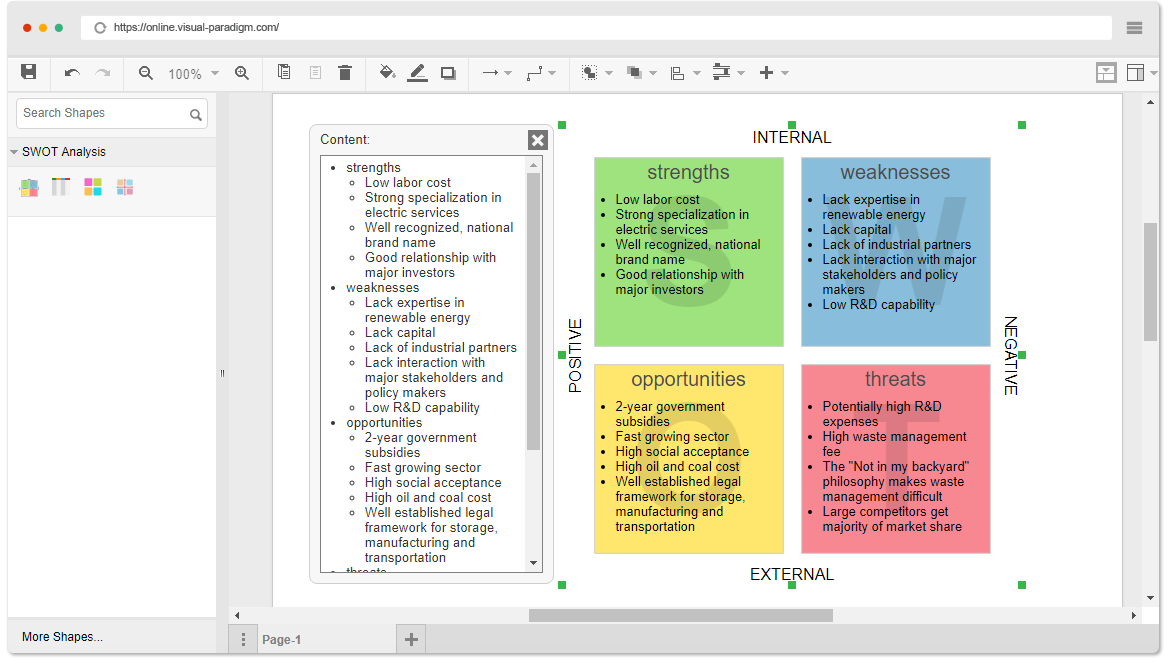Open the Fill Color tool
1170x665 pixels.
click(388, 72)
